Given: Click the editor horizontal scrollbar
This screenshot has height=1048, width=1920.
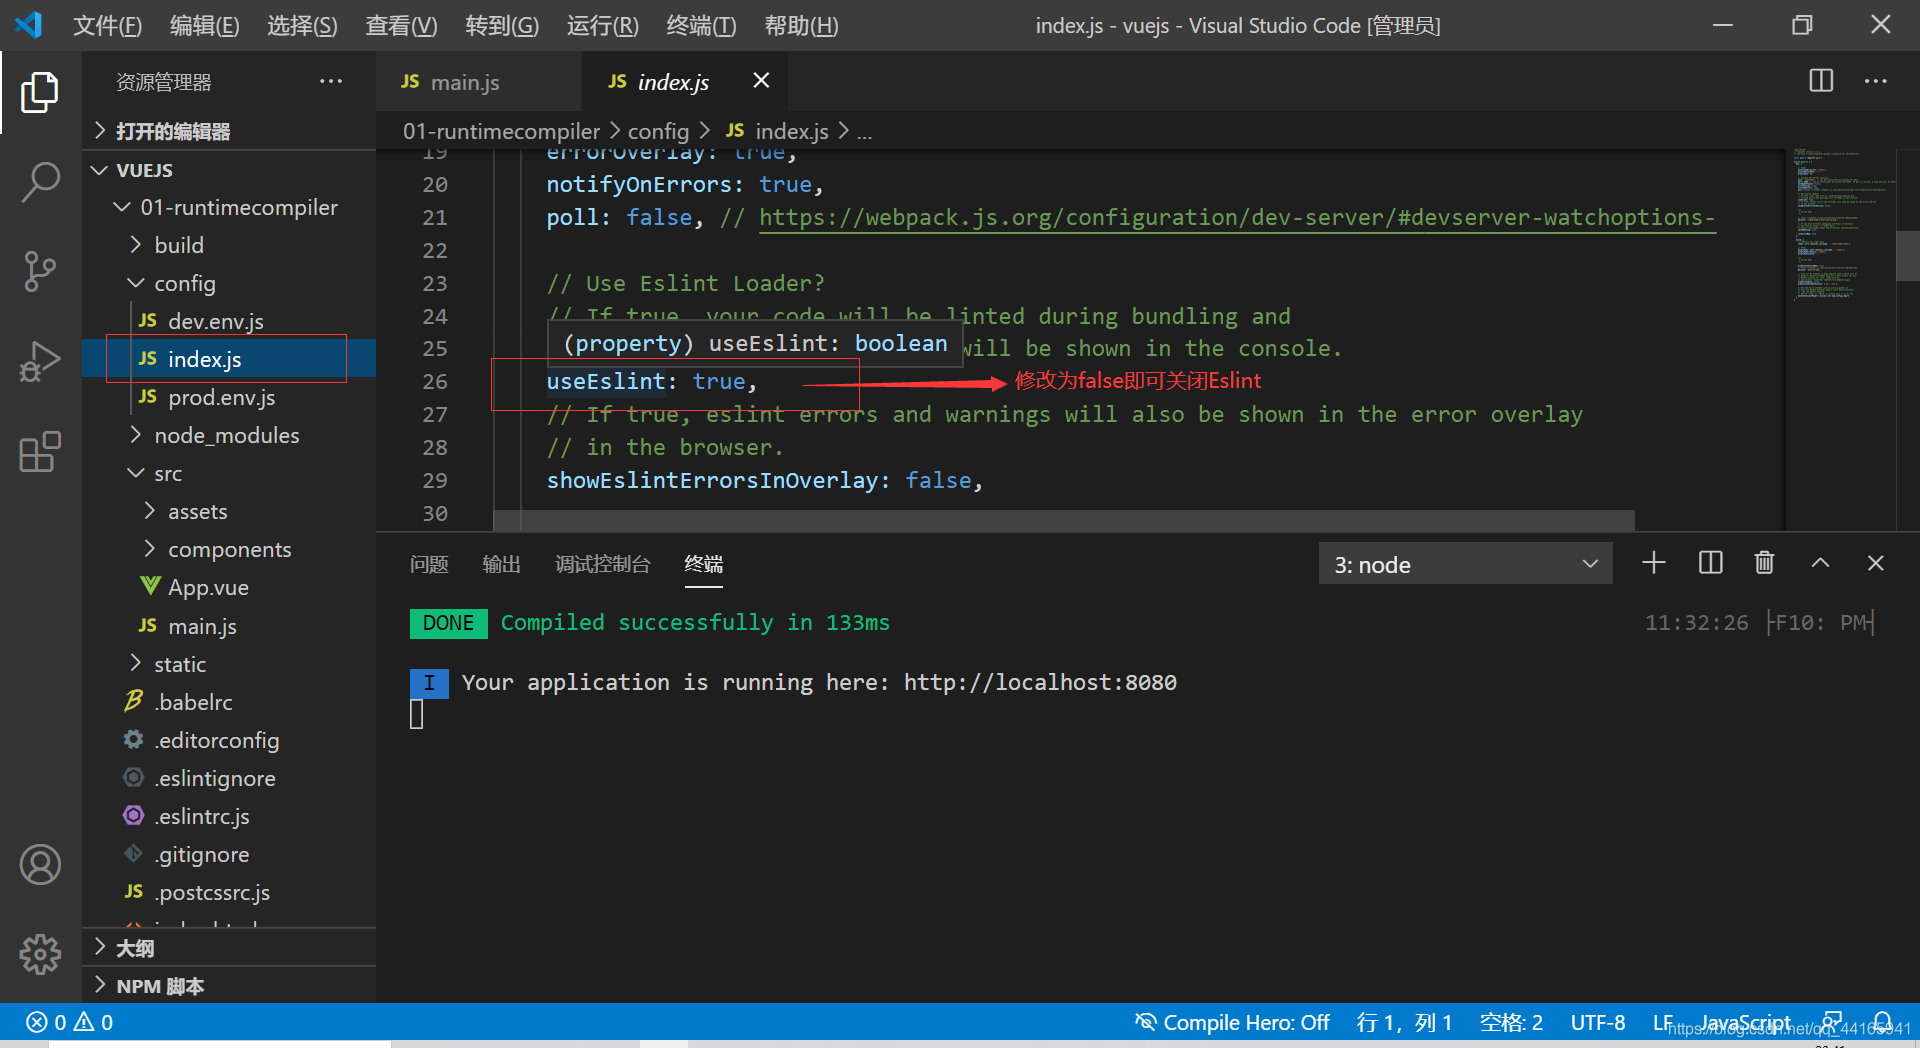Looking at the screenshot, I should tap(1064, 520).
